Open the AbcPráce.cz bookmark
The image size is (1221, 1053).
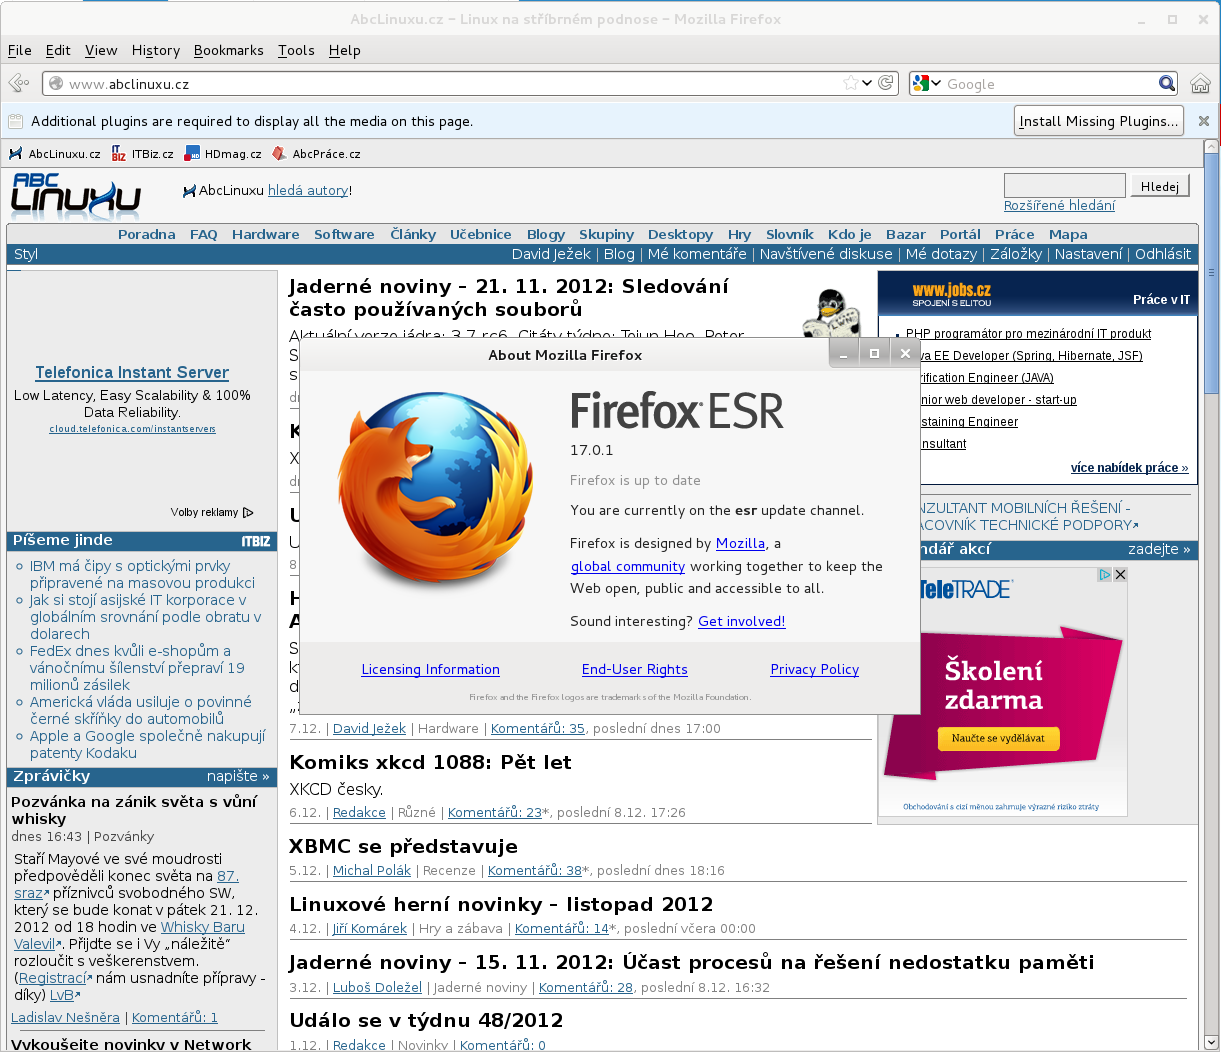pos(317,154)
